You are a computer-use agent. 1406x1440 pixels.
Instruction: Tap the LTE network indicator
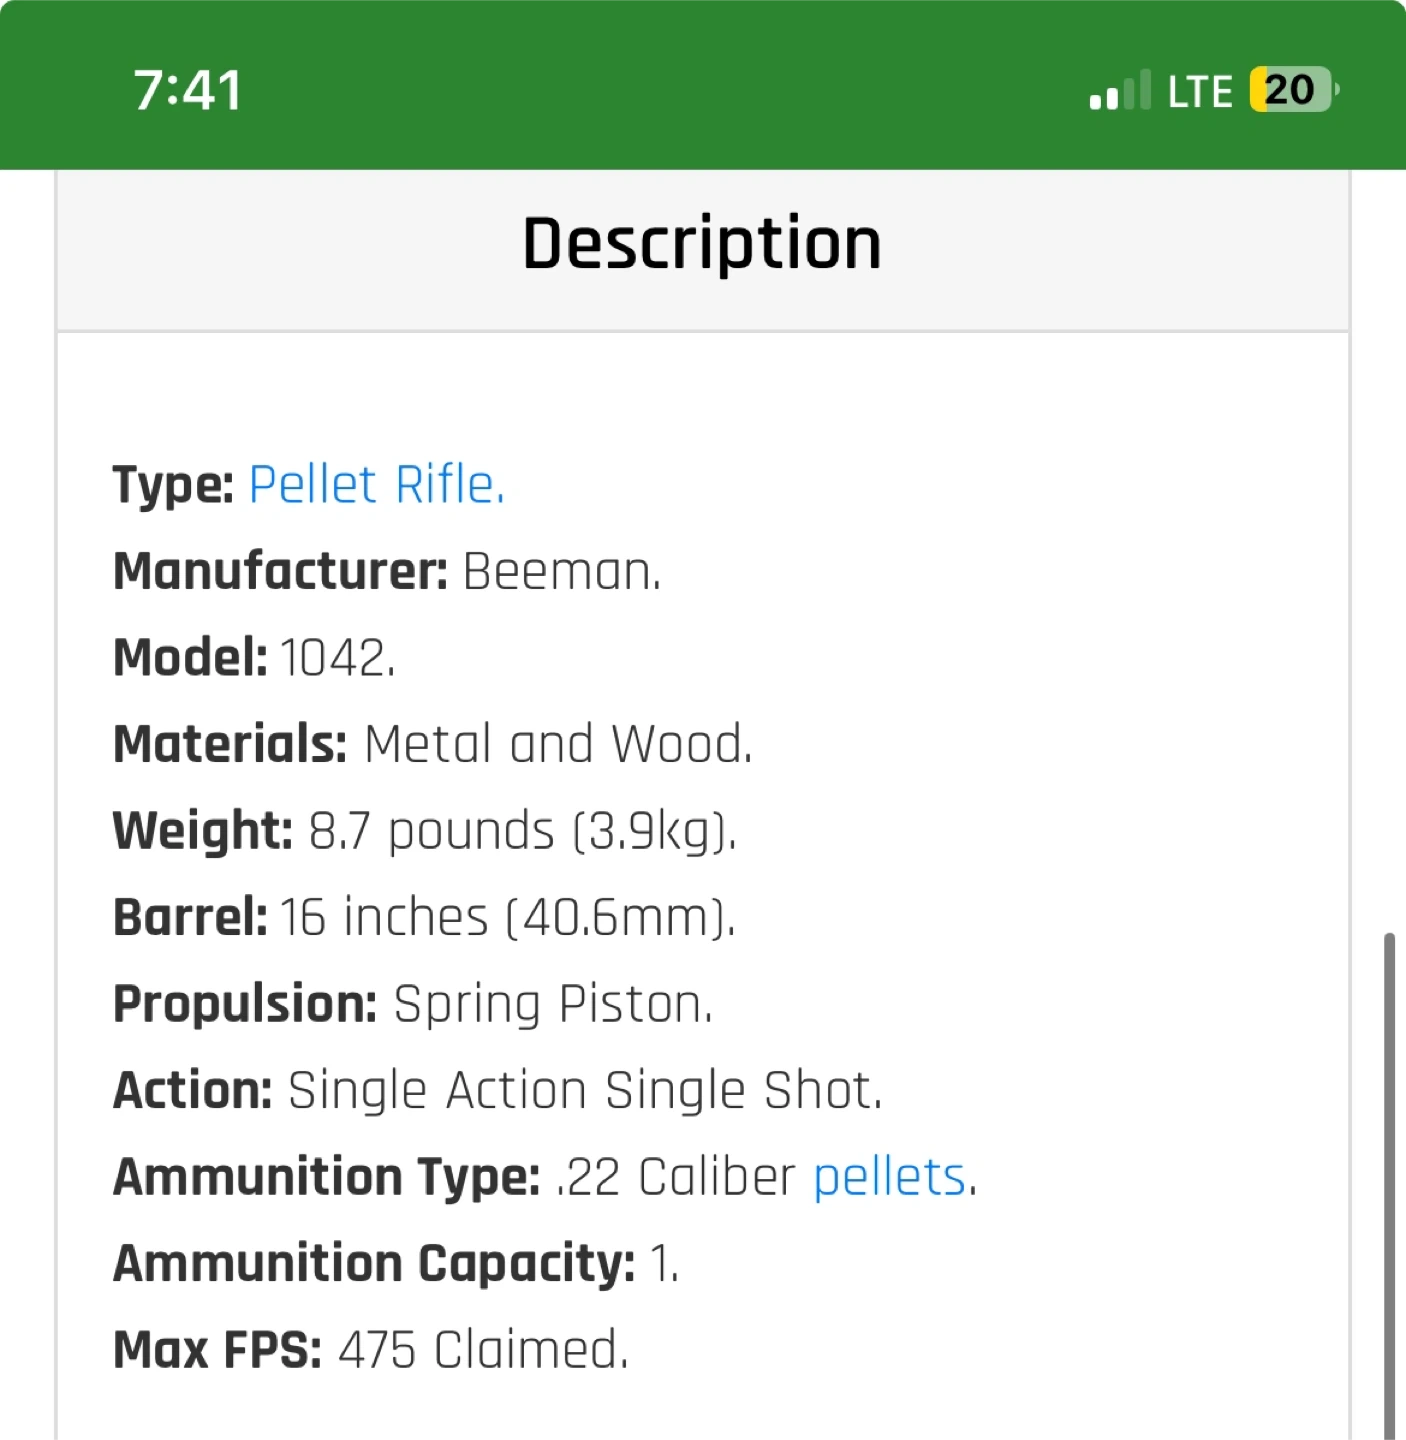(1200, 92)
